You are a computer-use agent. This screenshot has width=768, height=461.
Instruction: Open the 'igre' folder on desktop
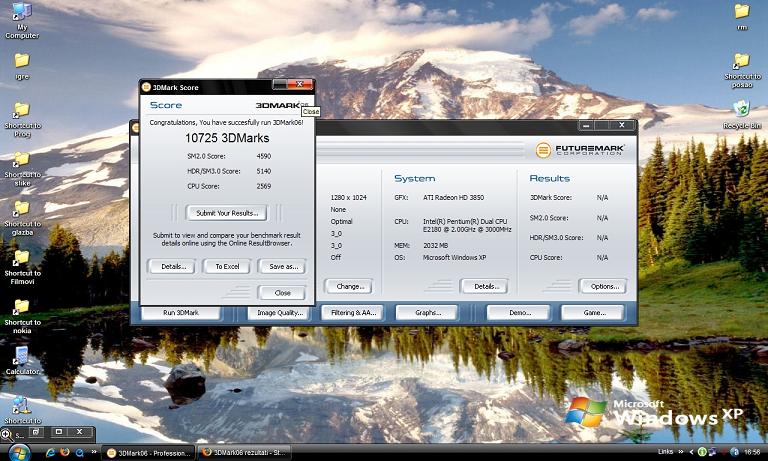(21, 61)
